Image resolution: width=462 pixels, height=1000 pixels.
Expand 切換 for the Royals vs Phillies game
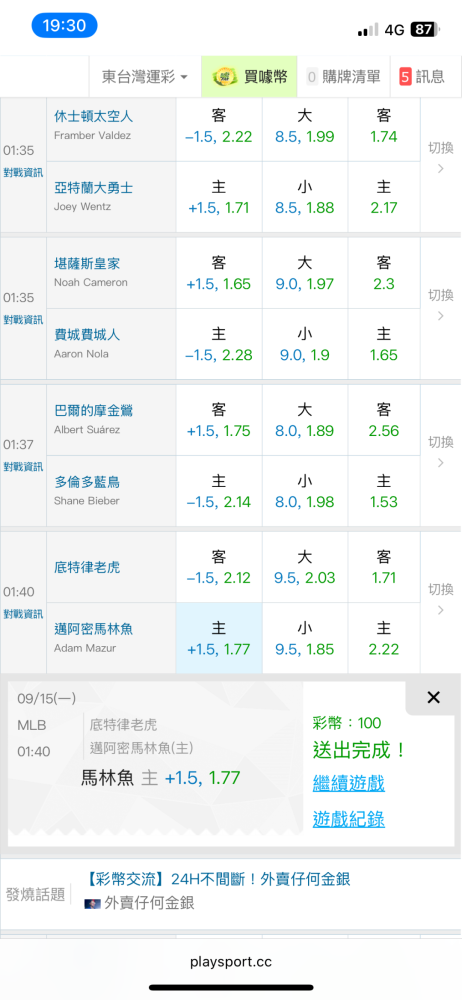pos(440,304)
